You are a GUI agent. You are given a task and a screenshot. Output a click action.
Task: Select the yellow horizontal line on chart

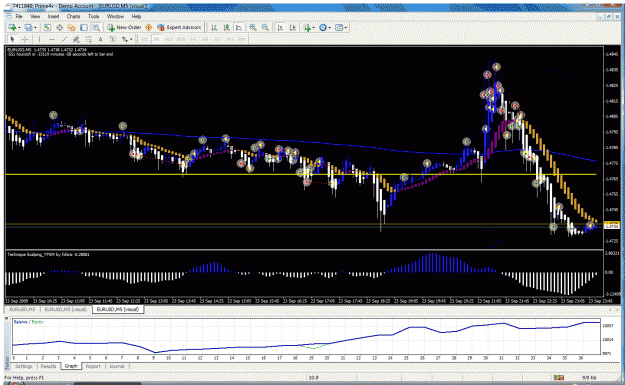[301, 175]
